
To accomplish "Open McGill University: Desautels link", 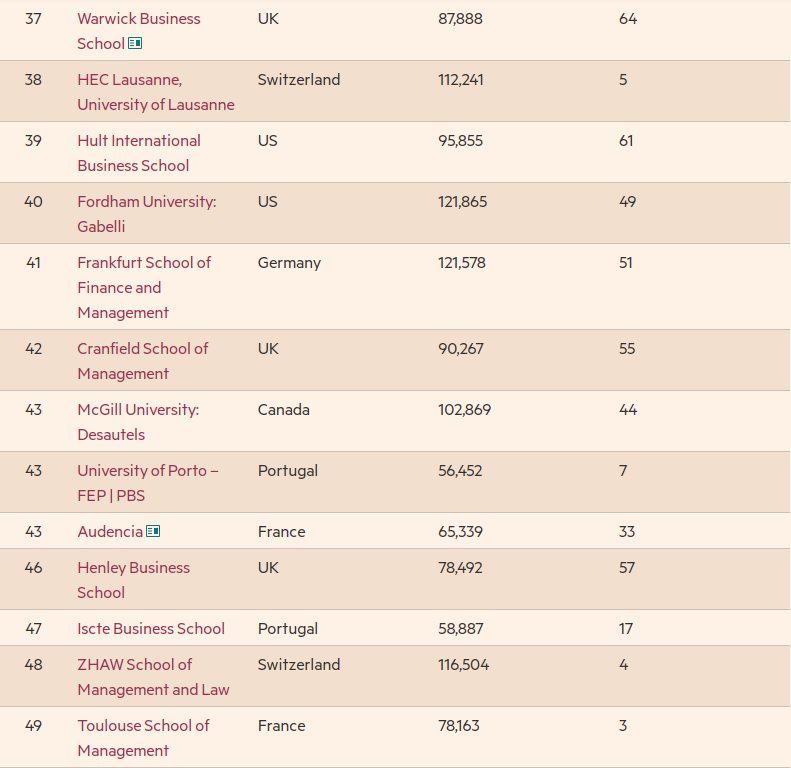I will (138, 422).
